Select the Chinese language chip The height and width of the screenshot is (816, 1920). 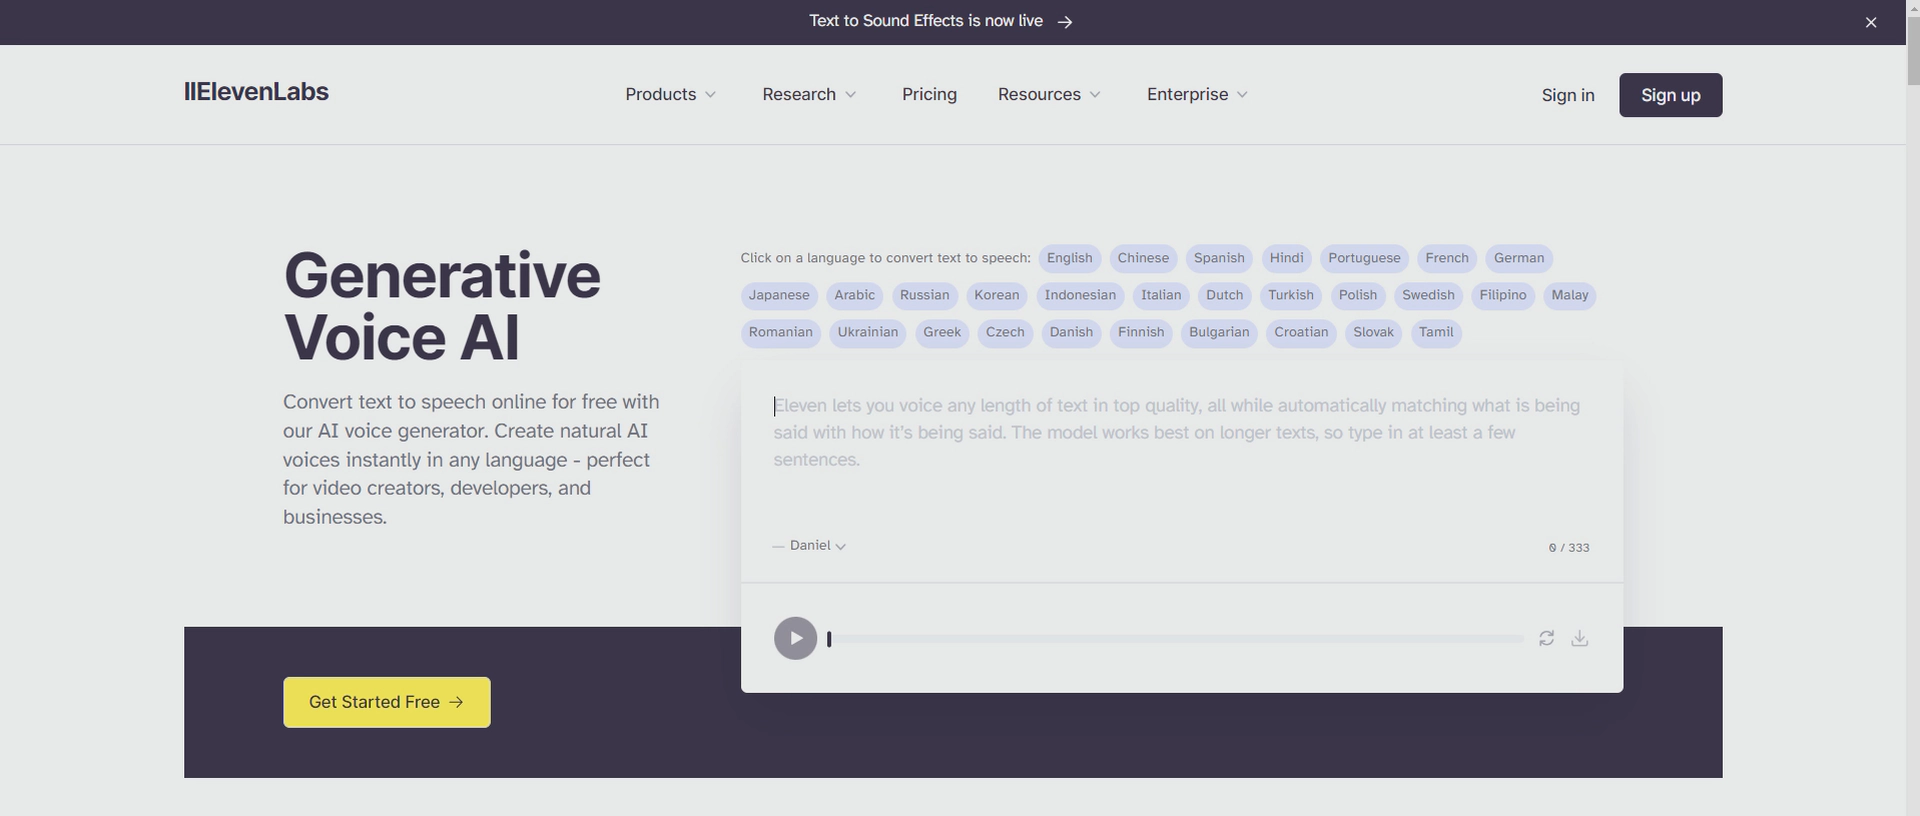pos(1143,258)
